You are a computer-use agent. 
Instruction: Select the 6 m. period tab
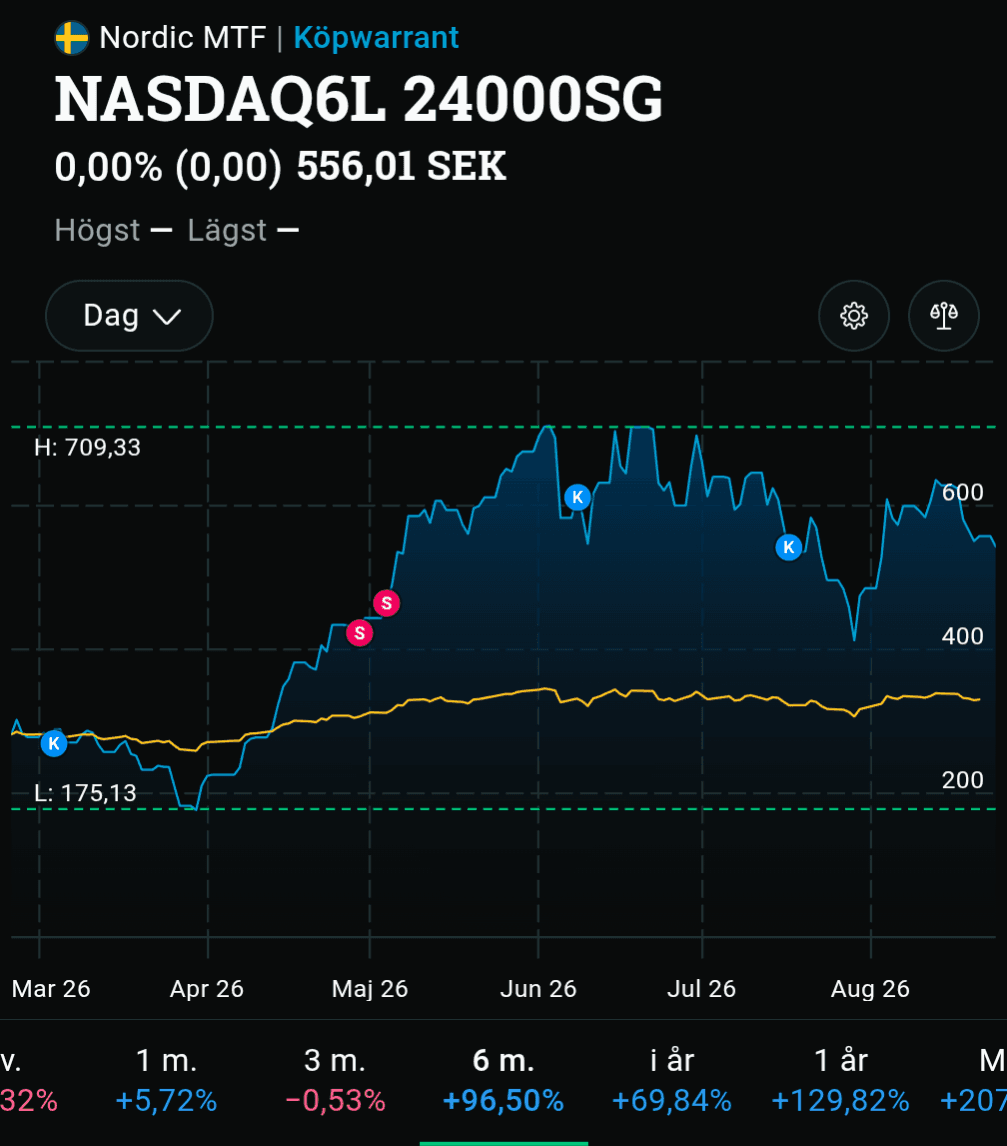click(503, 1080)
